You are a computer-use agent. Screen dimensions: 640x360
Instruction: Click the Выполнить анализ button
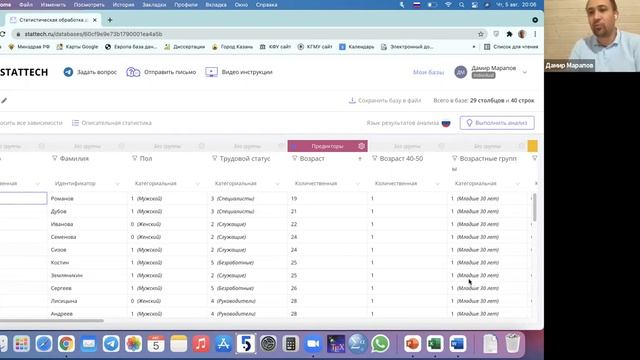tap(497, 123)
